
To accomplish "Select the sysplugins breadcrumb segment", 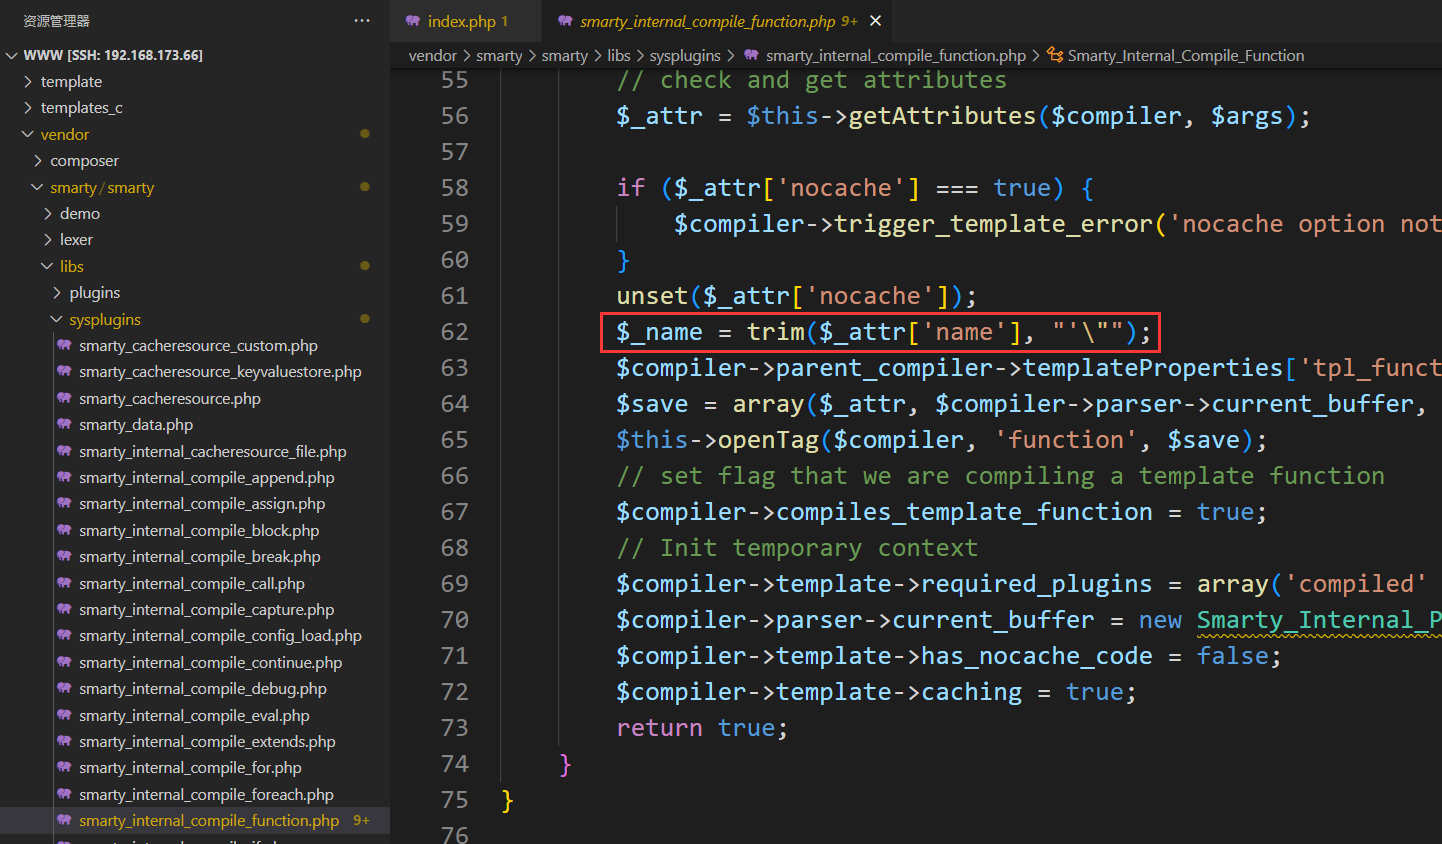I will pos(685,56).
